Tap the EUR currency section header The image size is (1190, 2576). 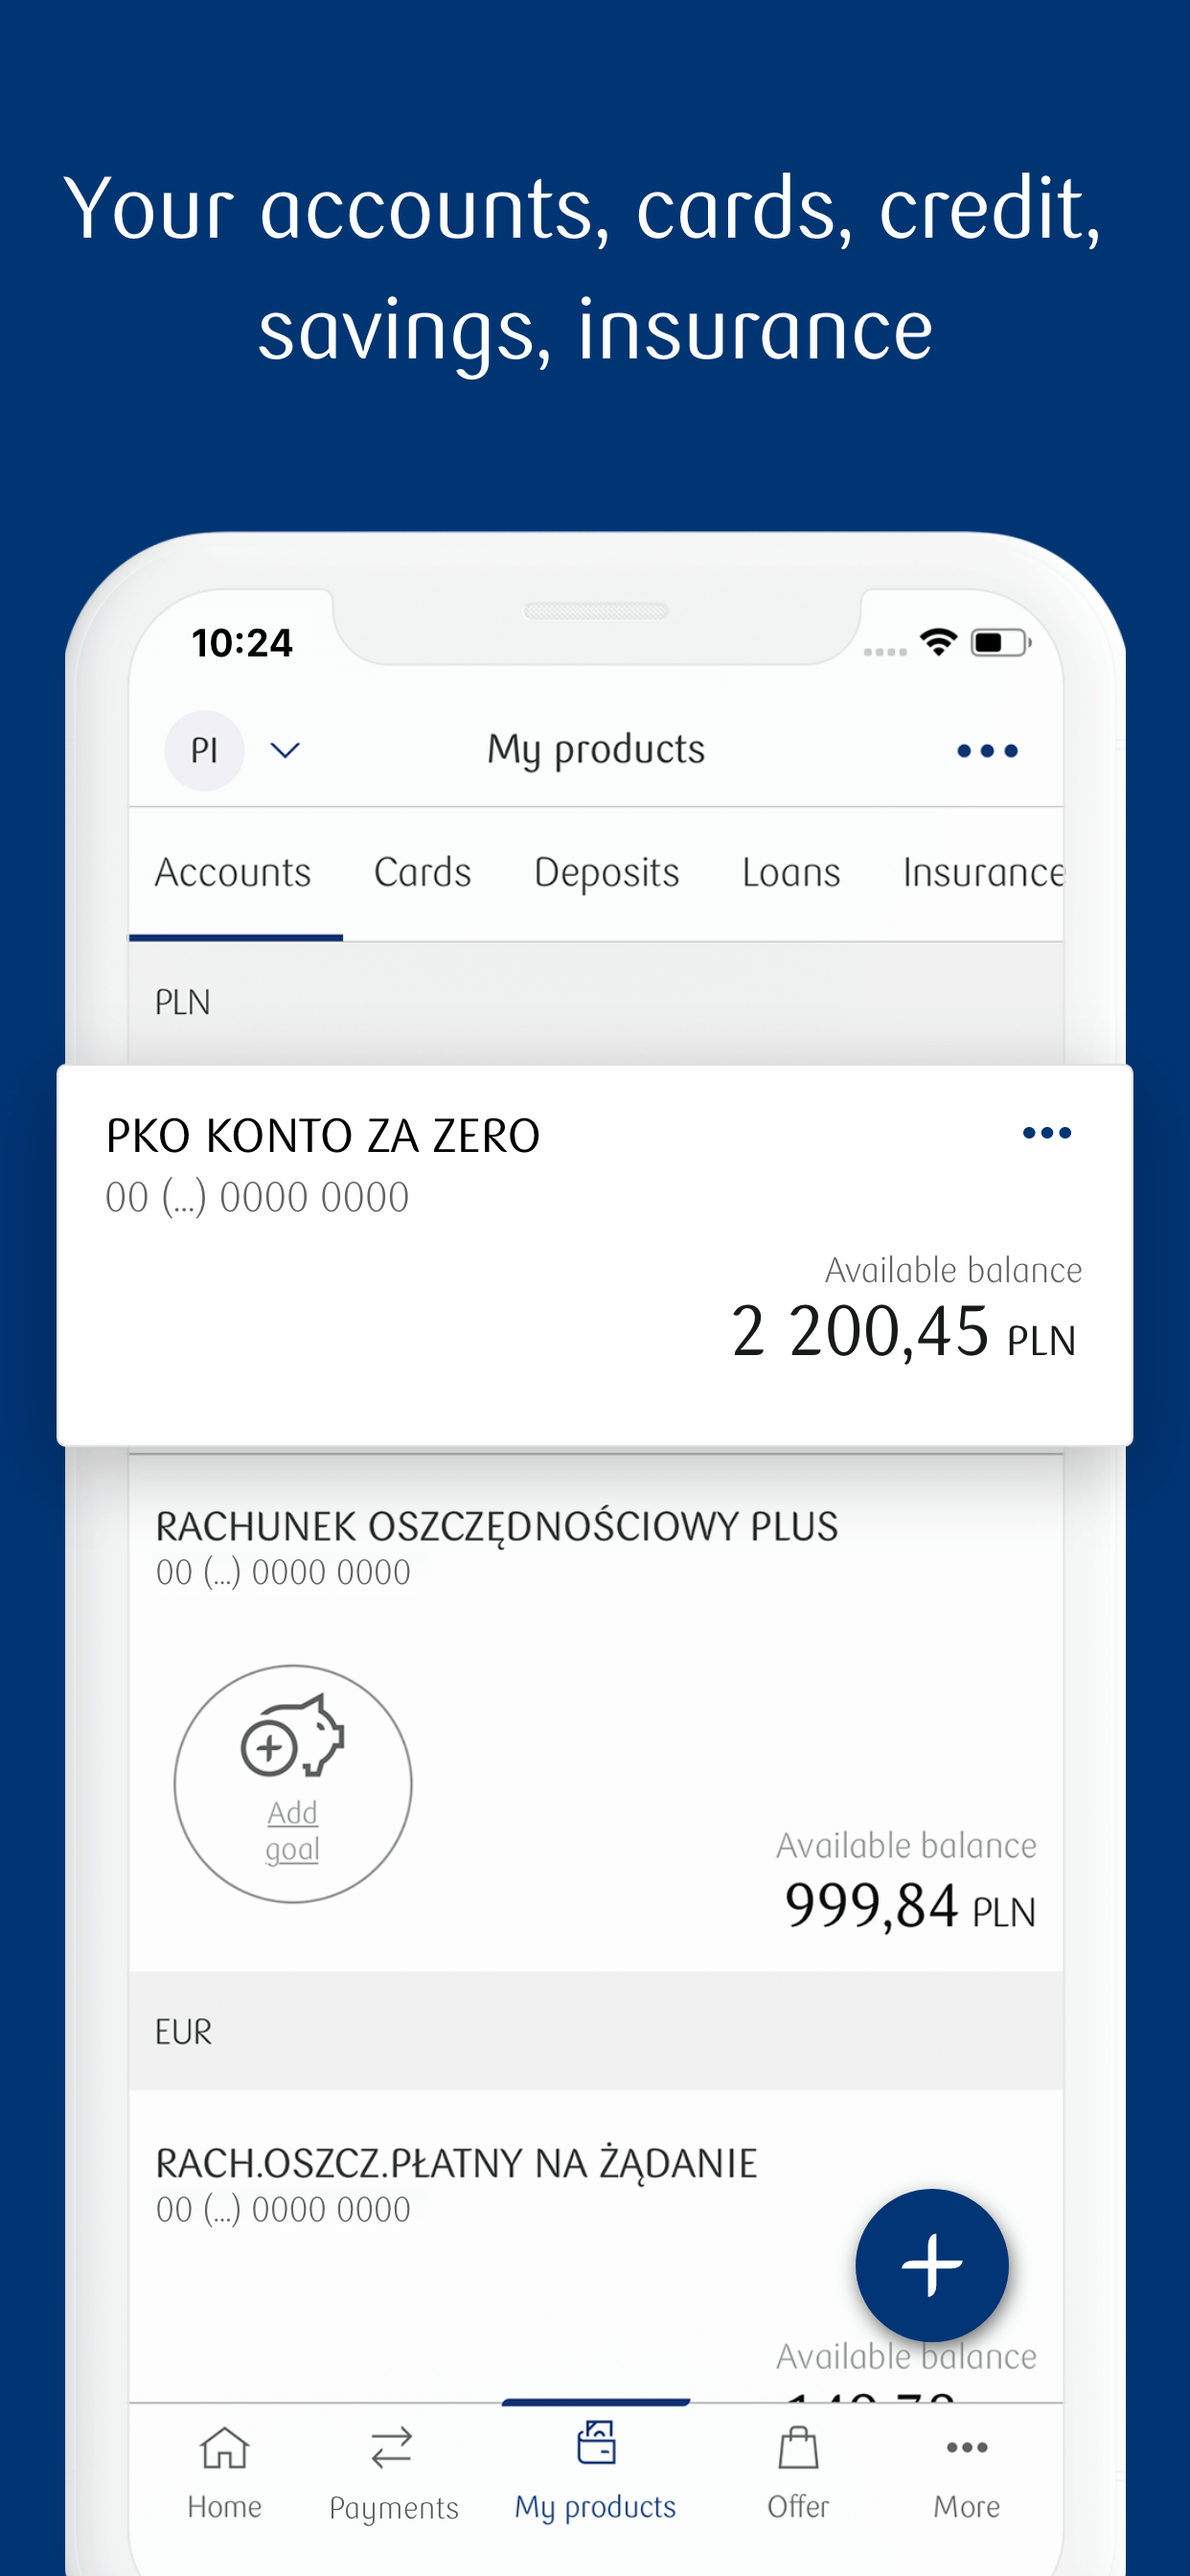[x=595, y=2031]
